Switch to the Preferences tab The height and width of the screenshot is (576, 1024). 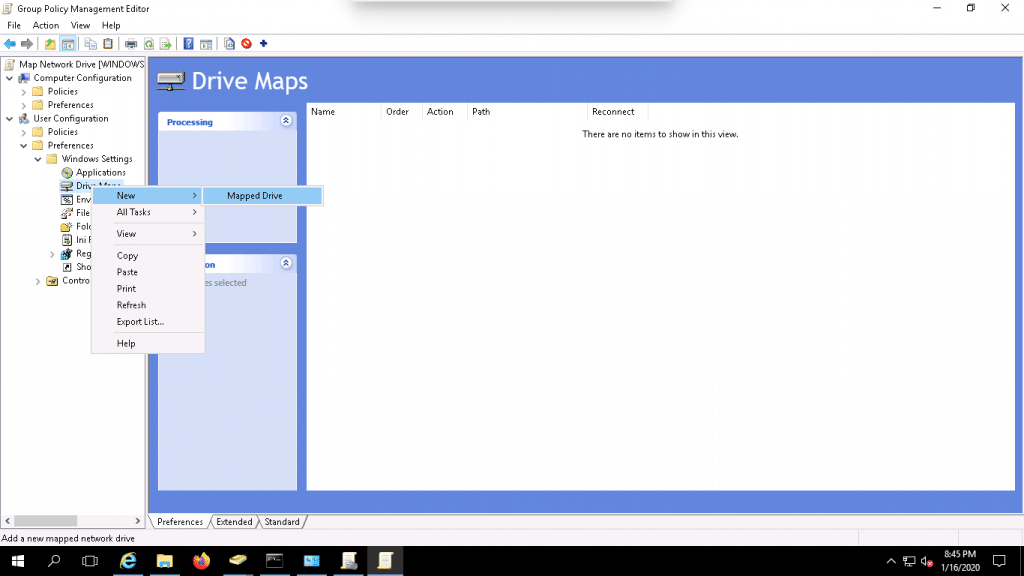(180, 522)
